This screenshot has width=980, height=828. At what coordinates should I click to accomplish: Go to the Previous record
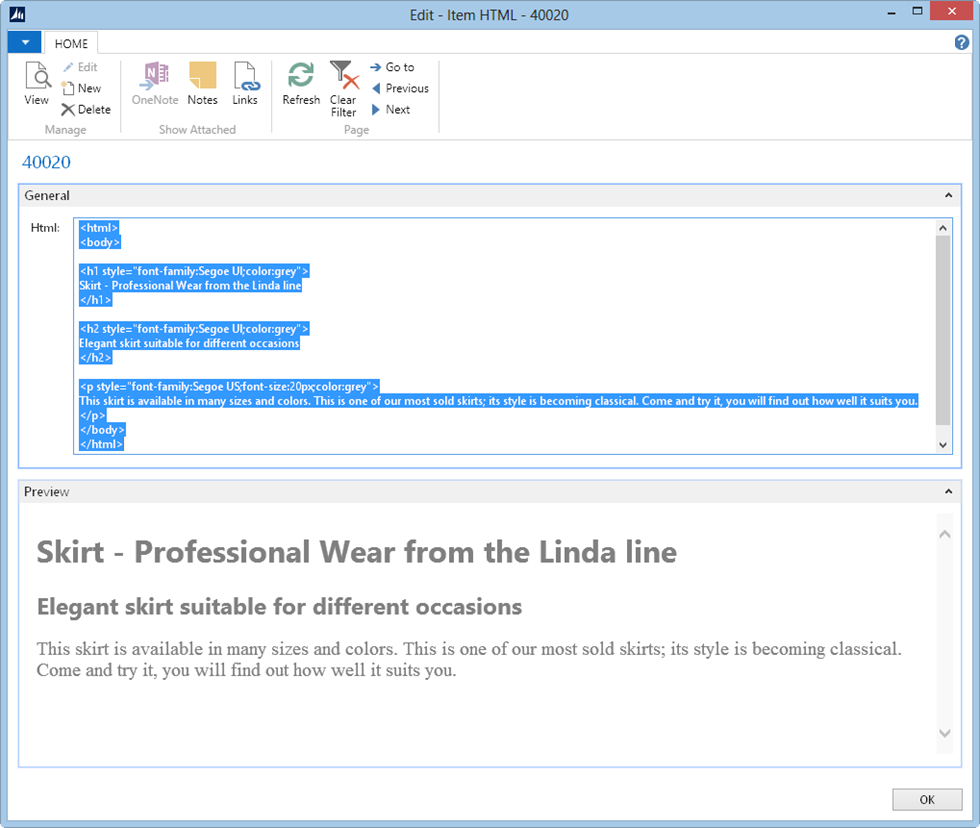coord(399,88)
